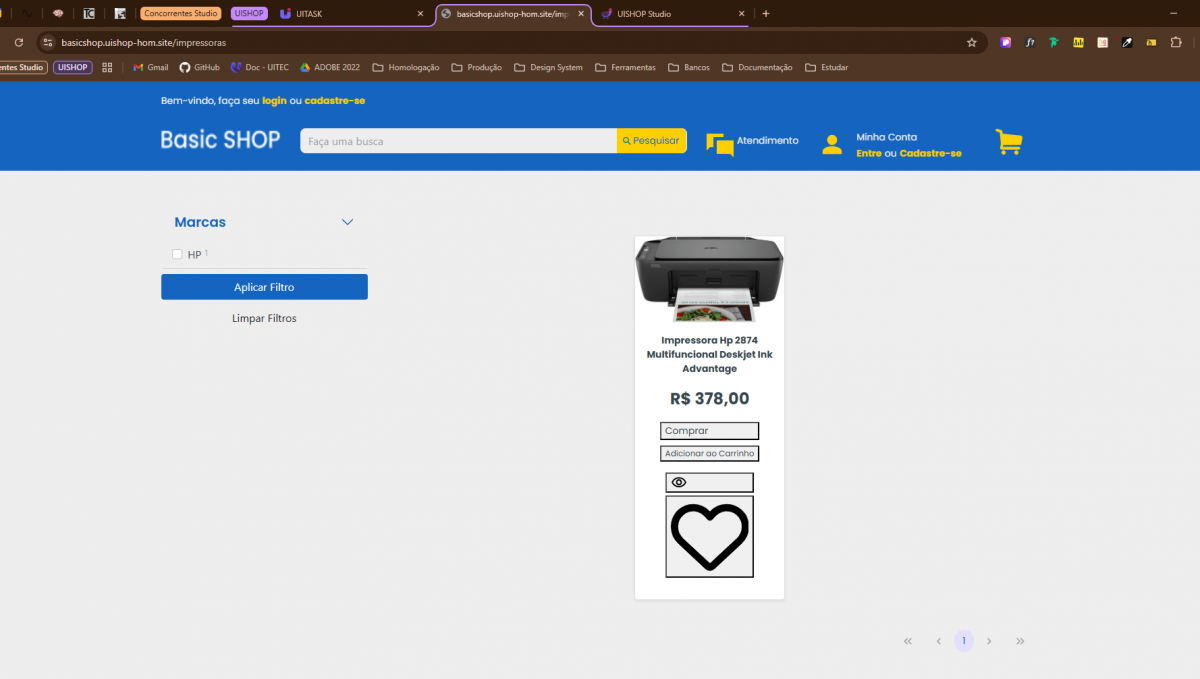Click the Atendimento chat icon

(719, 144)
